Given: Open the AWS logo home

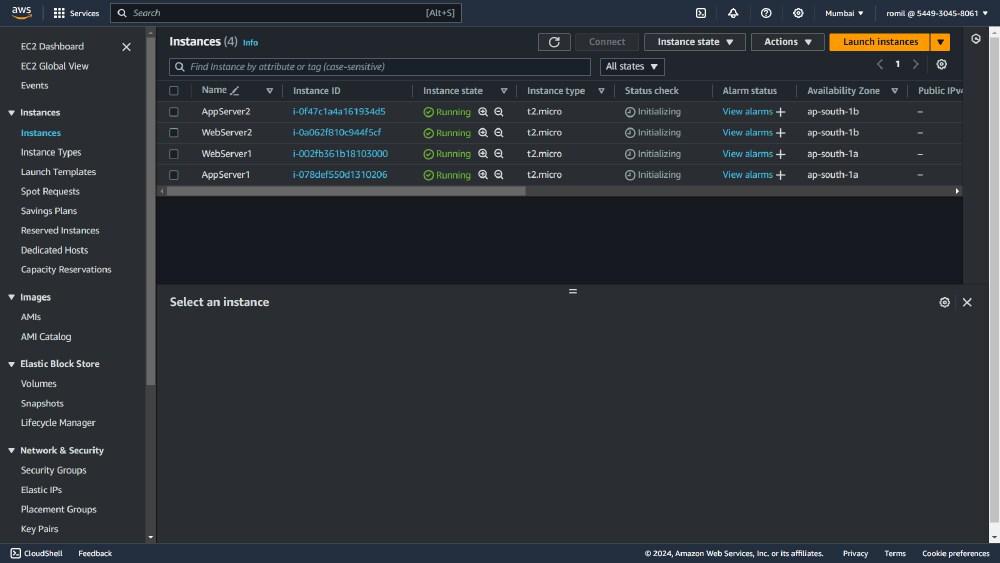Looking at the screenshot, I should (21, 13).
